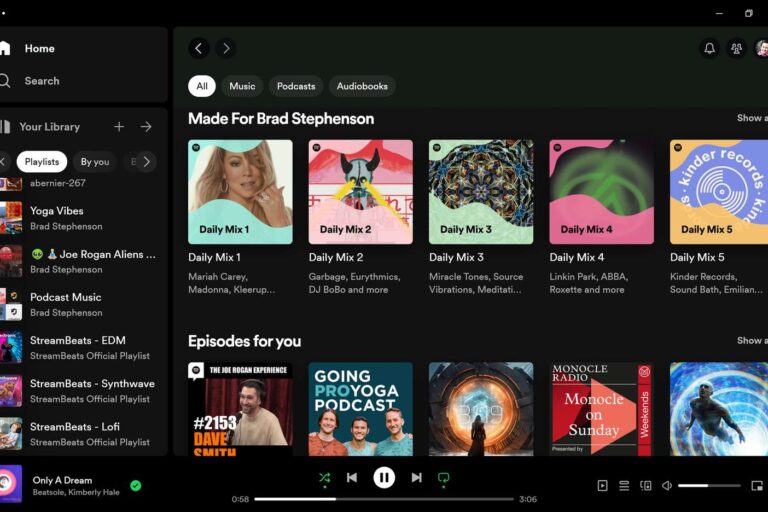Navigate back with the left arrow button
Image resolution: width=768 pixels, height=512 pixels.
point(199,49)
